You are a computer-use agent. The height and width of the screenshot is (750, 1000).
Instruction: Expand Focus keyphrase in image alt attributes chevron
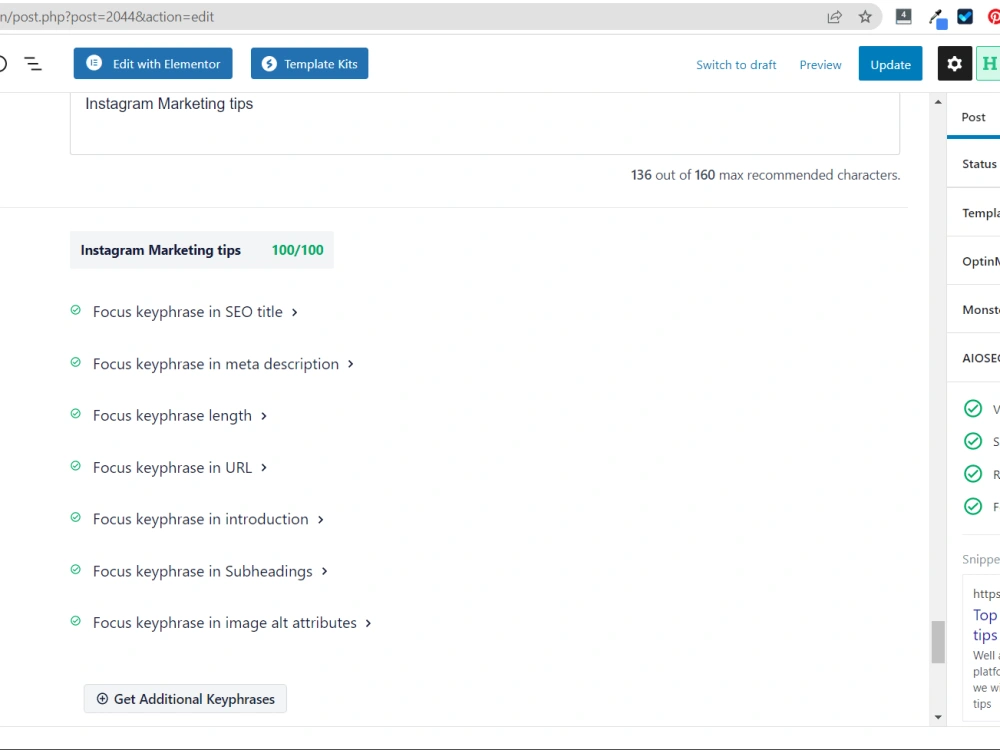tap(368, 624)
